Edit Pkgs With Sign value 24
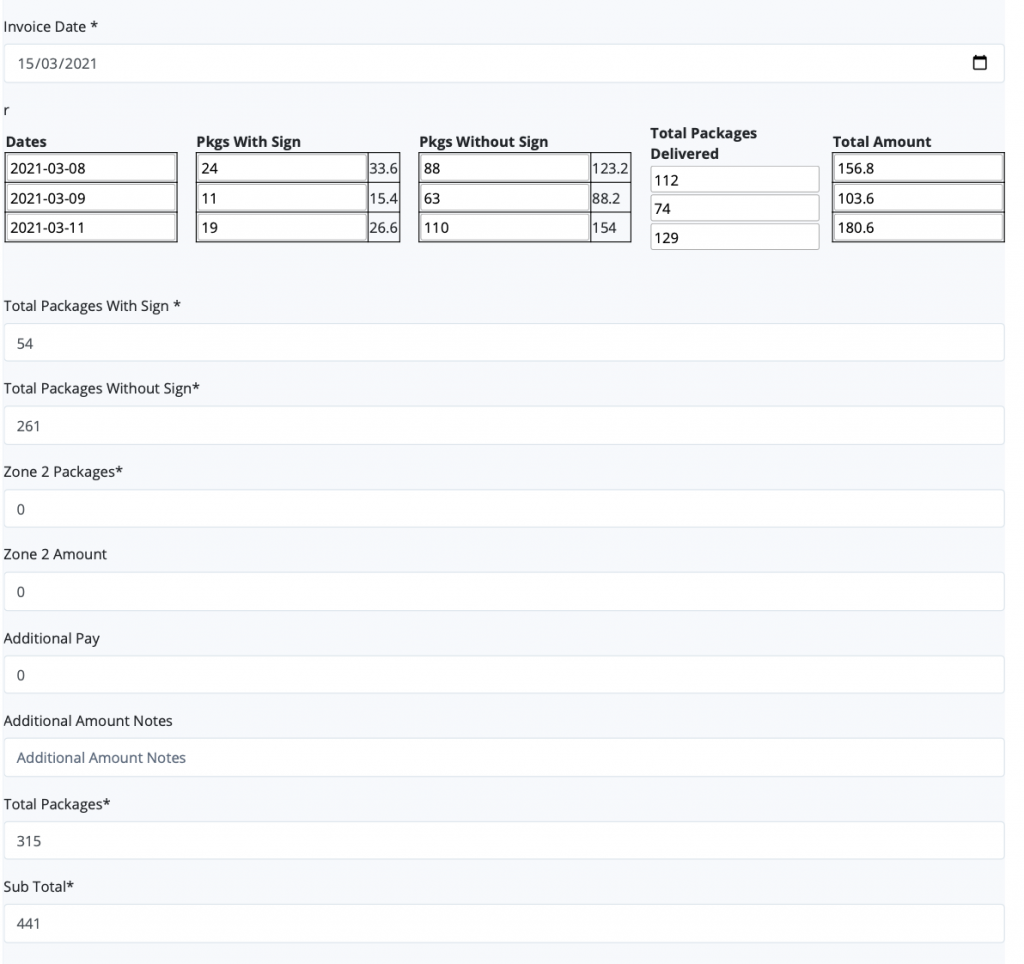Screen dimensions: 1024x964 [x=282, y=168]
